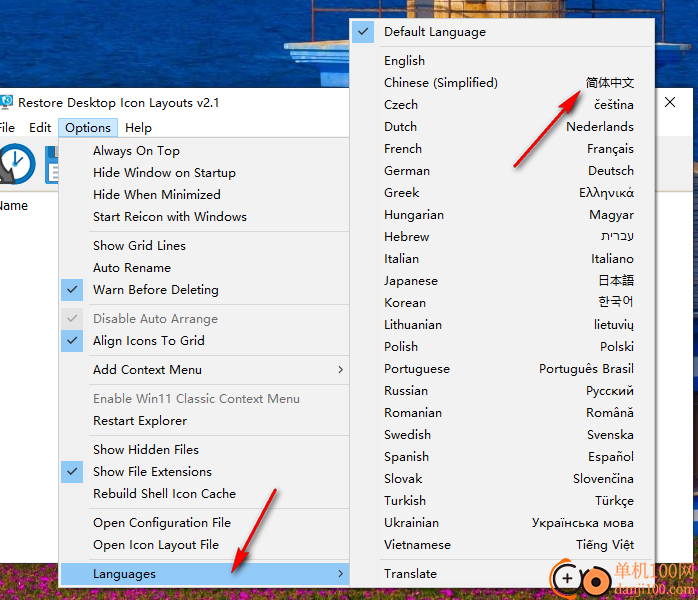Open the Edit menu
This screenshot has height=600, width=698.
40,128
